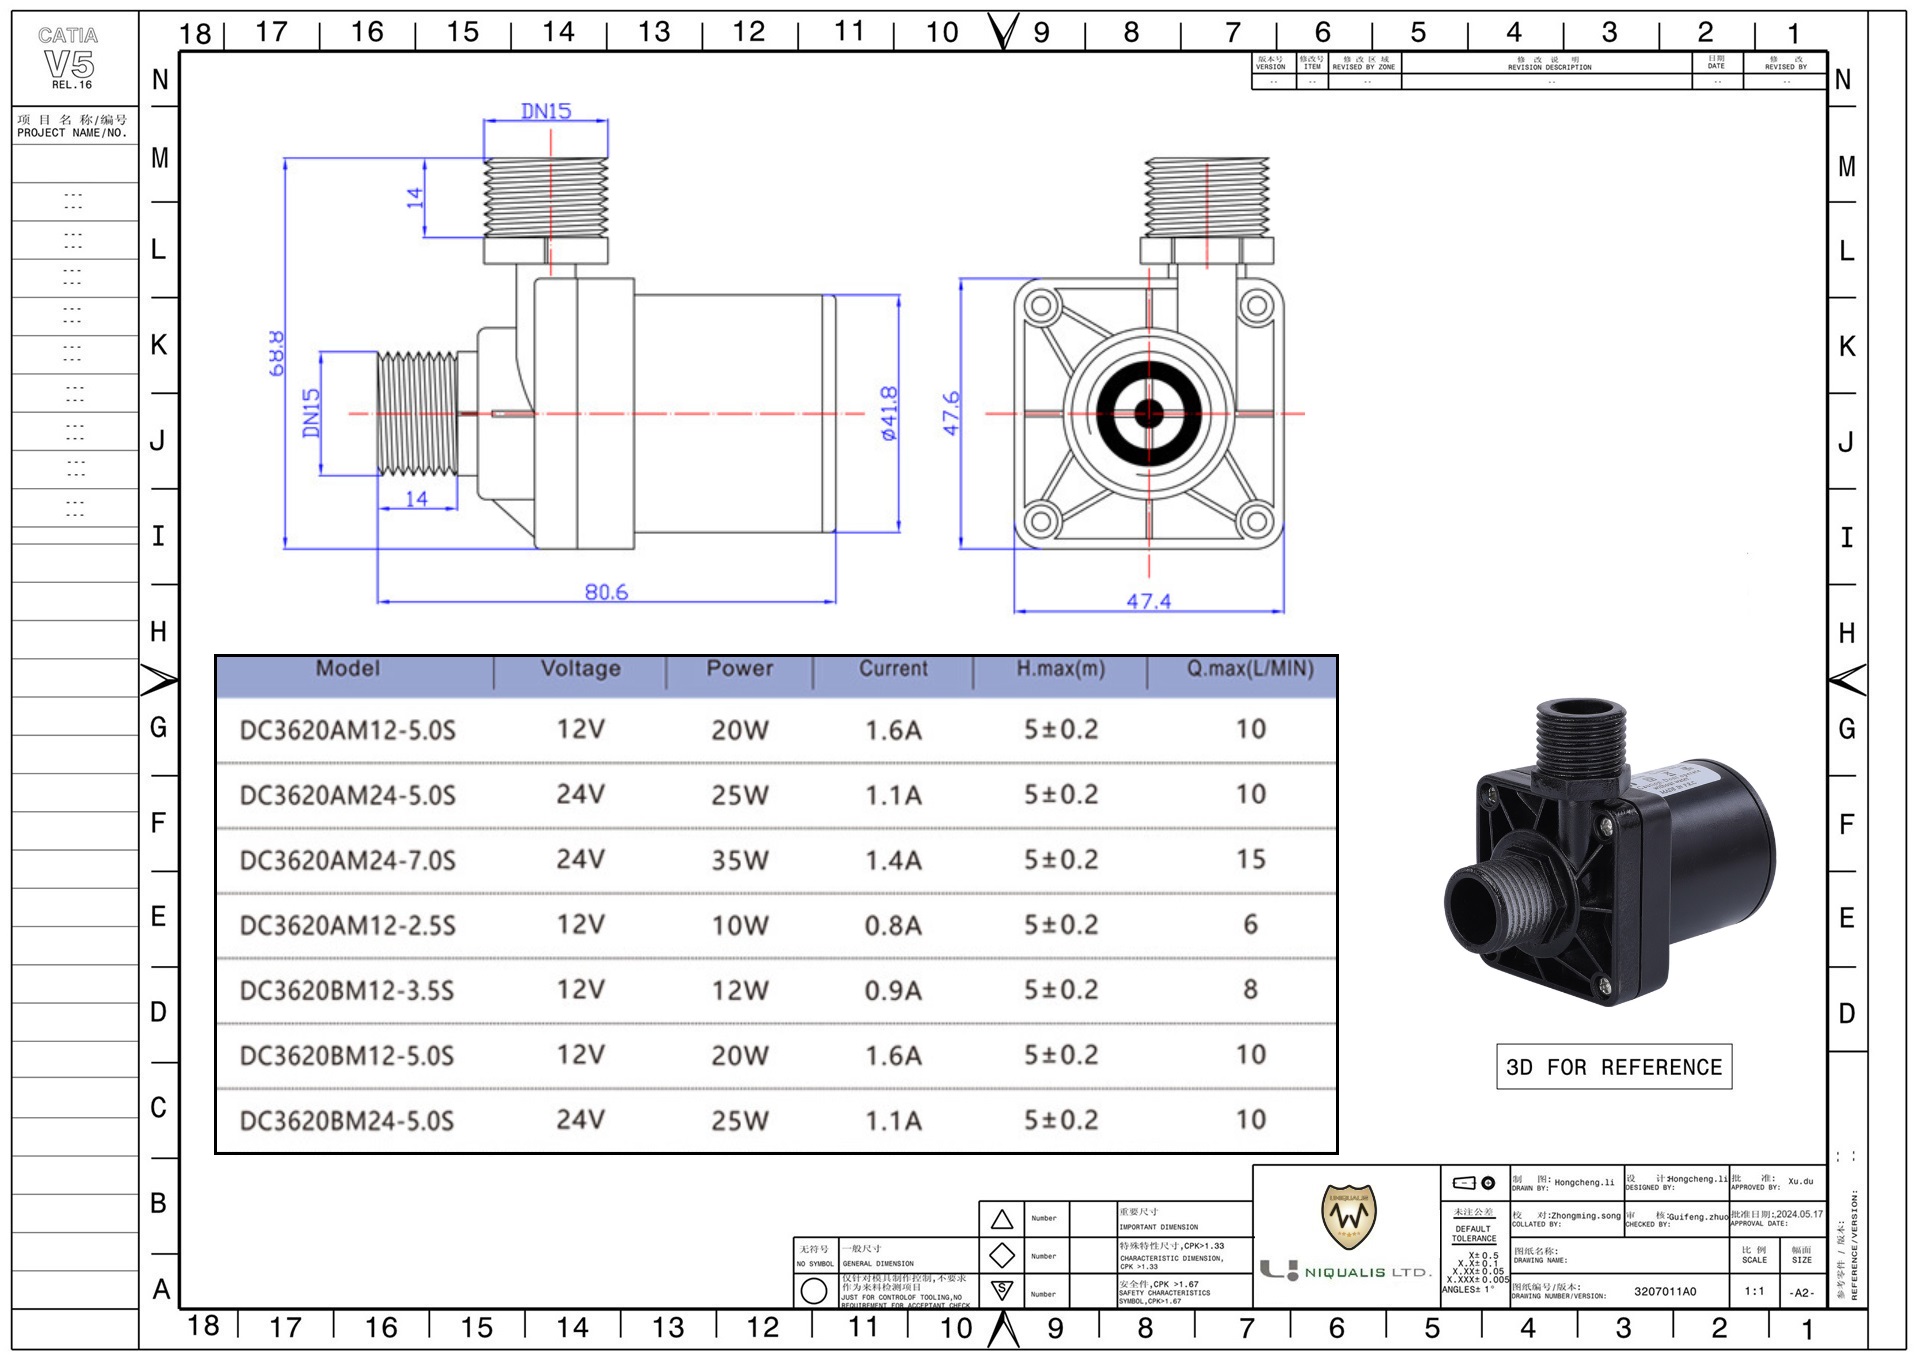Select the DC3620BM24-5.0S model name
Image resolution: width=1916 pixels, height=1359 pixels.
coord(347,1121)
